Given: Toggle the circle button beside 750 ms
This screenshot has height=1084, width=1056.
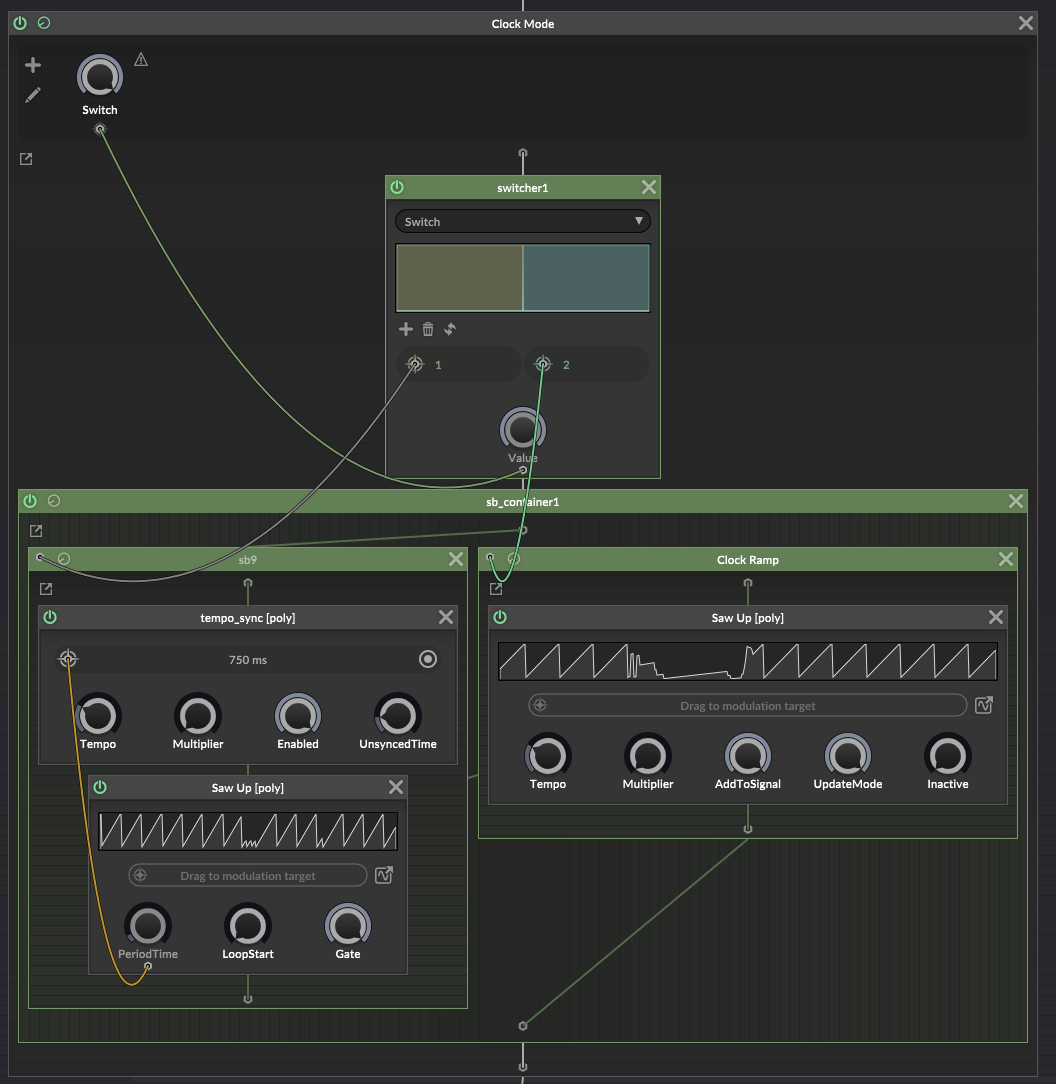Looking at the screenshot, I should [x=428, y=659].
